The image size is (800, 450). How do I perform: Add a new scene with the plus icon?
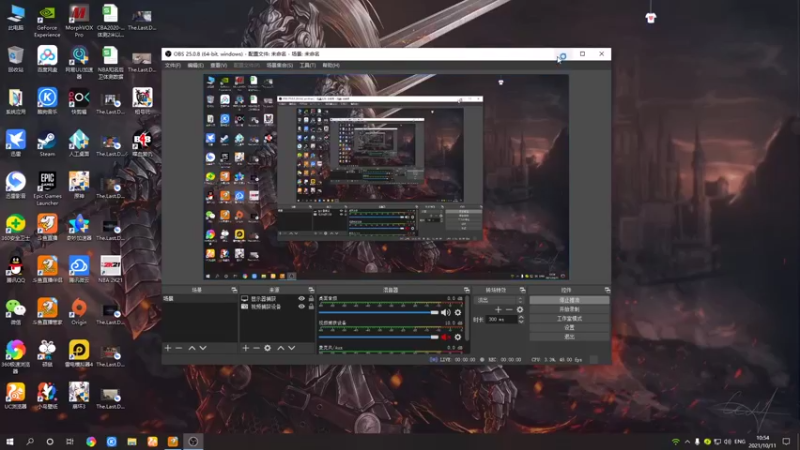pyautogui.click(x=168, y=348)
